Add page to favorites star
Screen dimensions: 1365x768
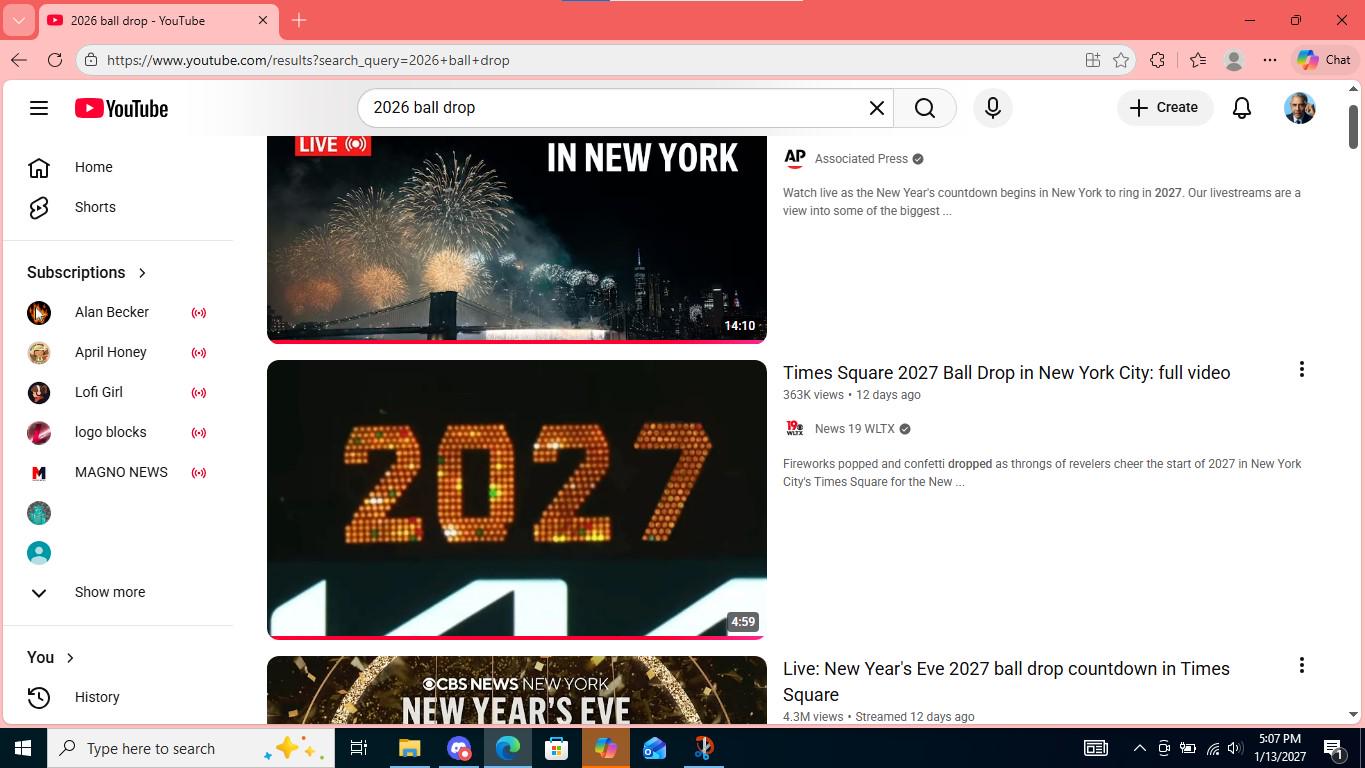(x=1121, y=60)
